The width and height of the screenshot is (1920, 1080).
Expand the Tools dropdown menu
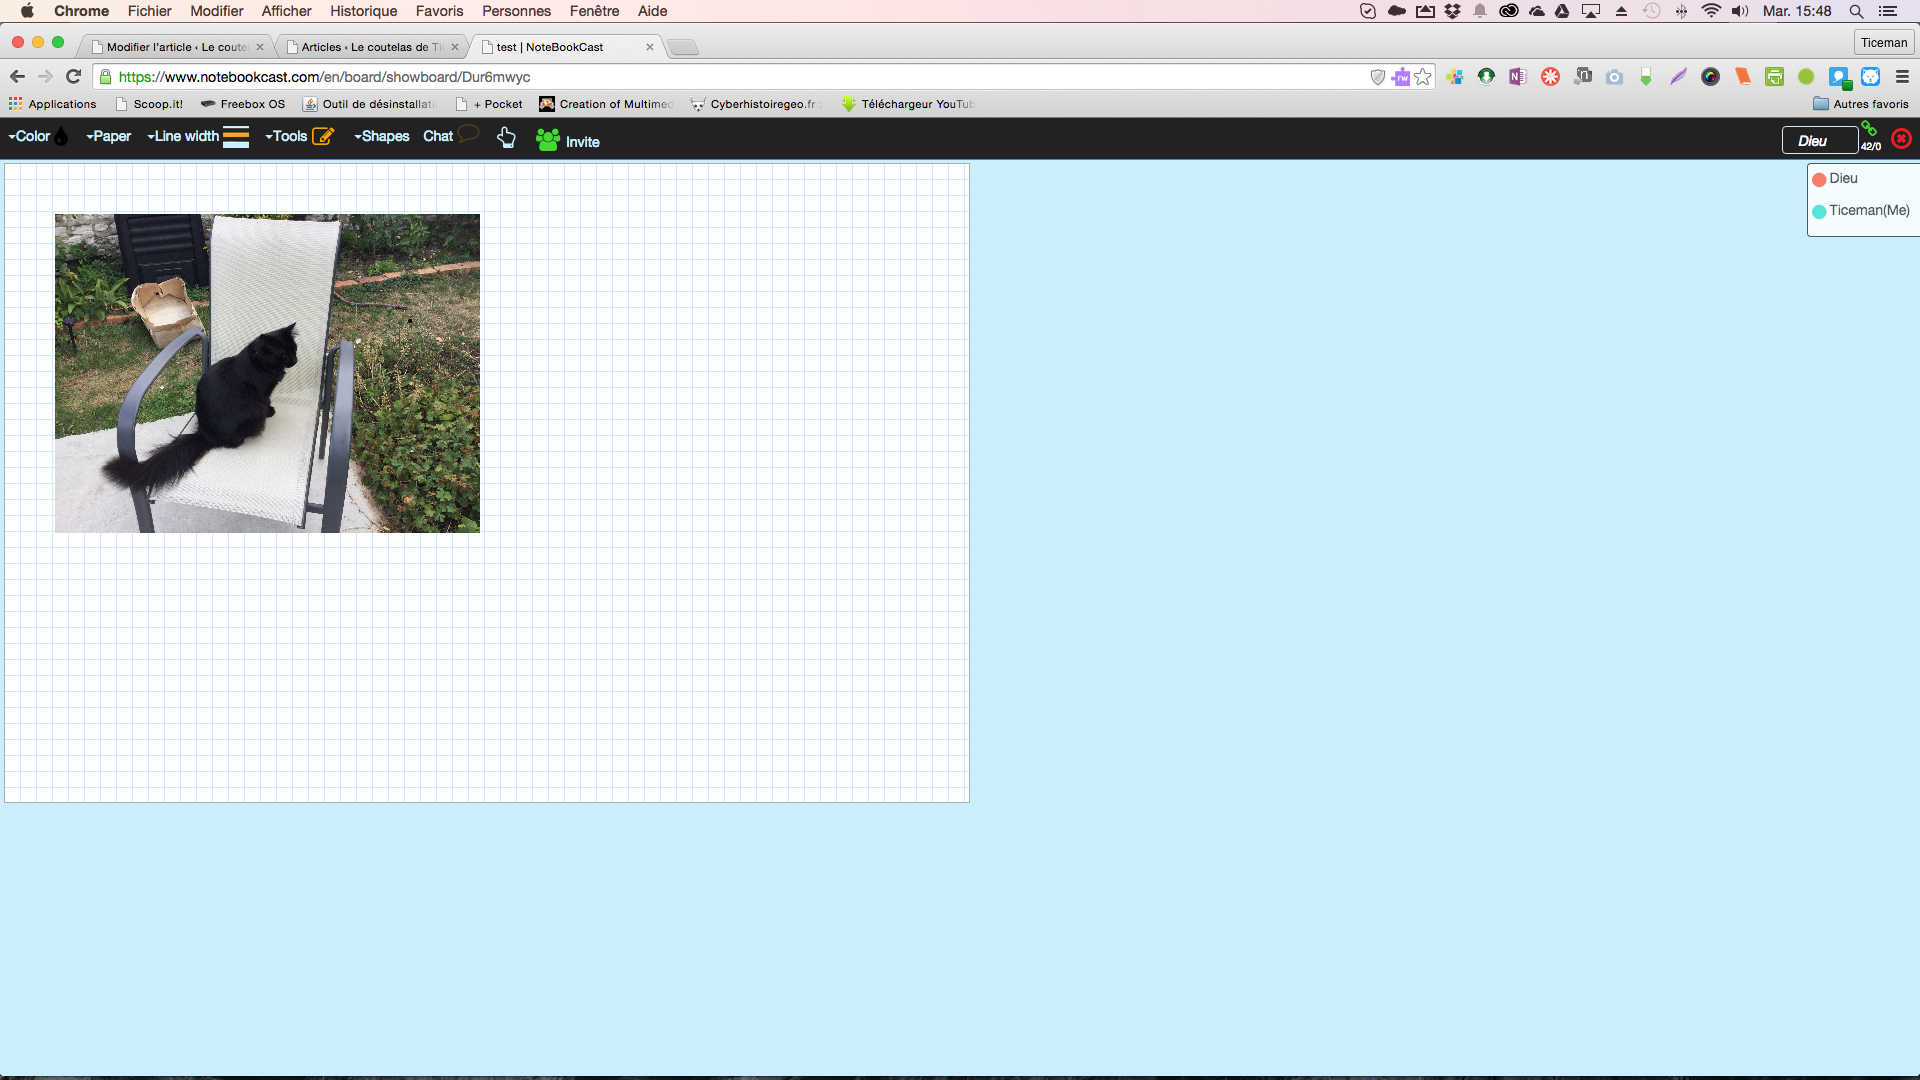pos(286,136)
